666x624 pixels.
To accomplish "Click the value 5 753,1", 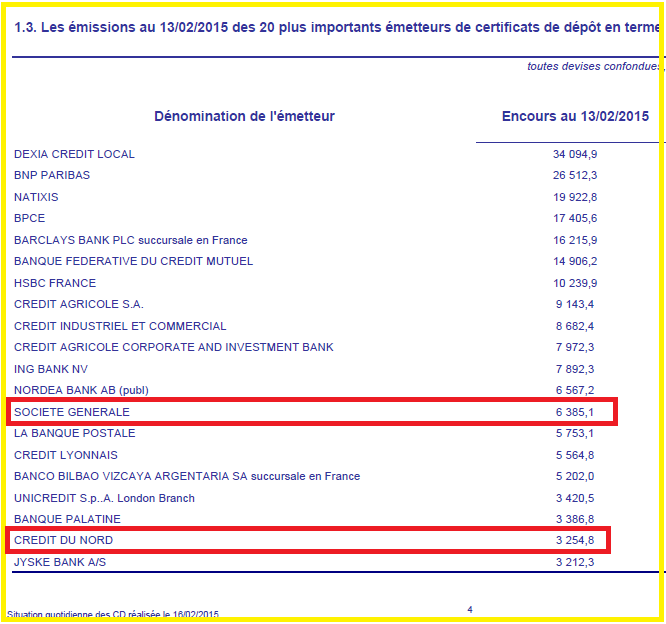I will tap(575, 433).
